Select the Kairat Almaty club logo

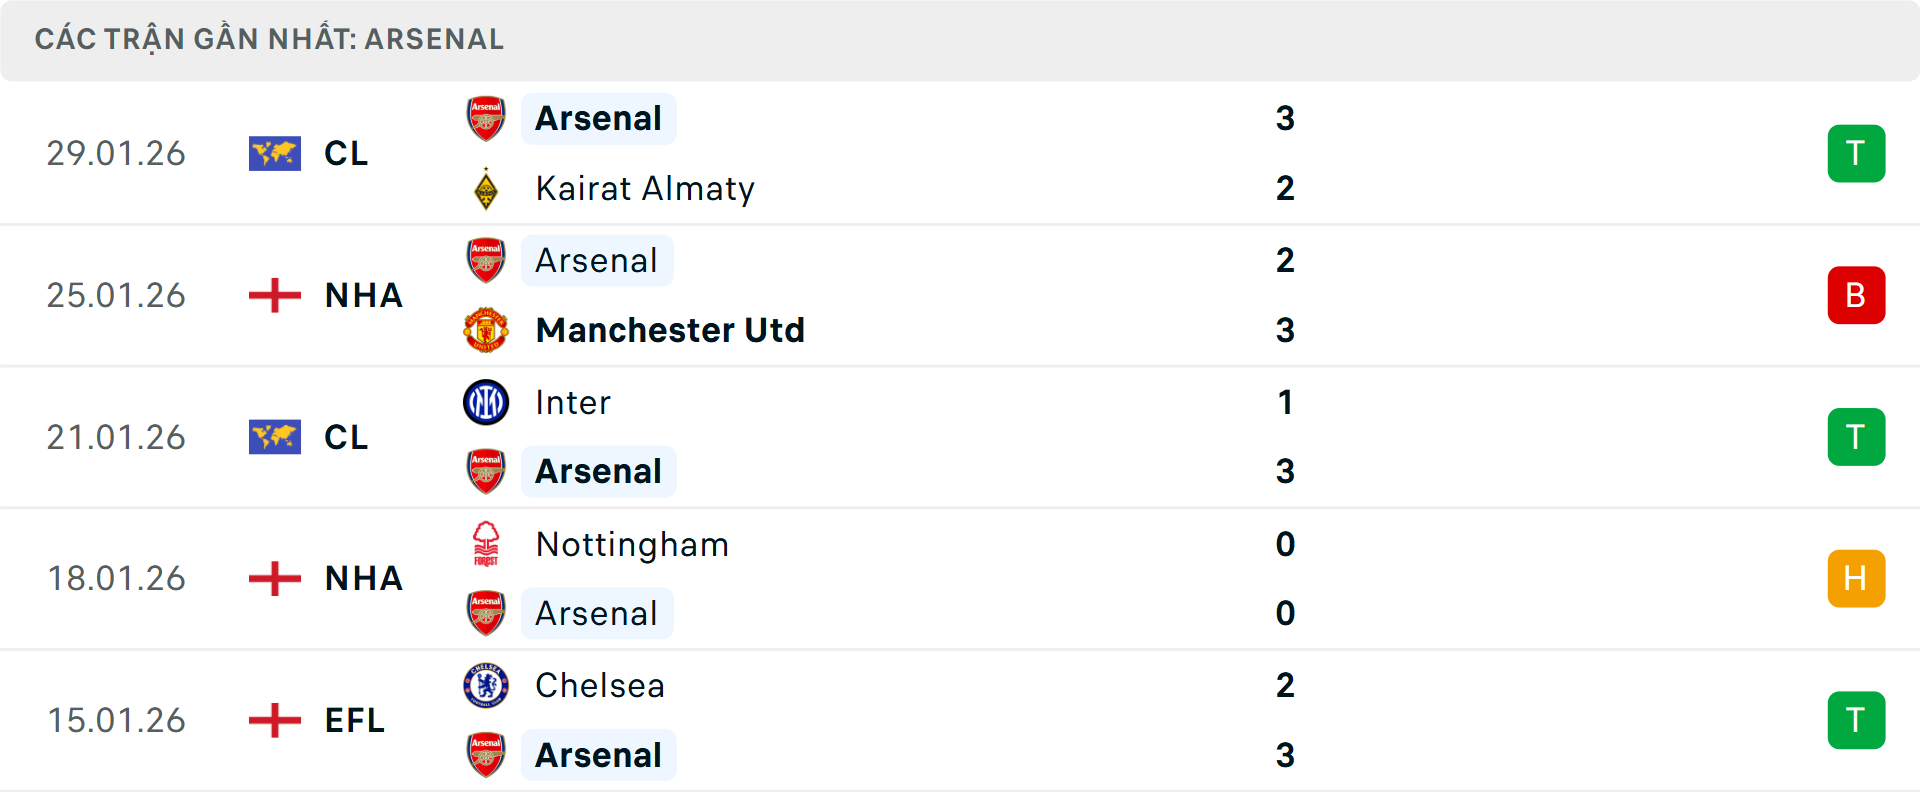tap(486, 187)
